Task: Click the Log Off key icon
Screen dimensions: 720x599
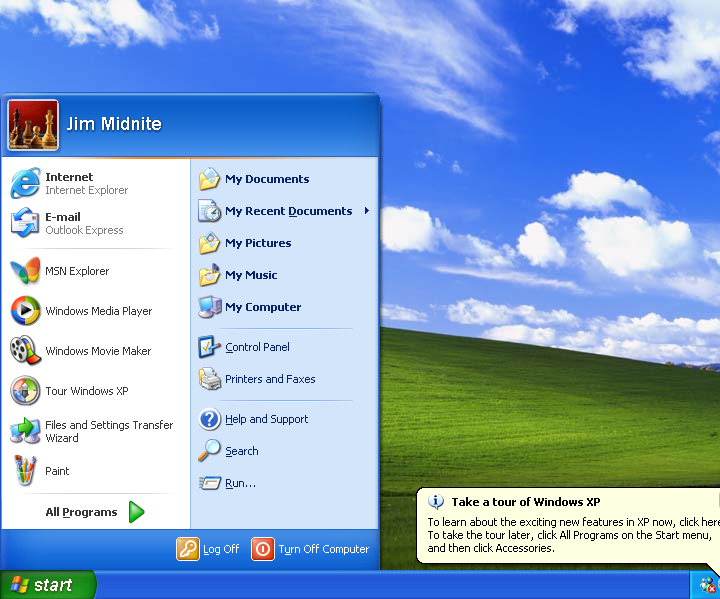Action: [188, 549]
